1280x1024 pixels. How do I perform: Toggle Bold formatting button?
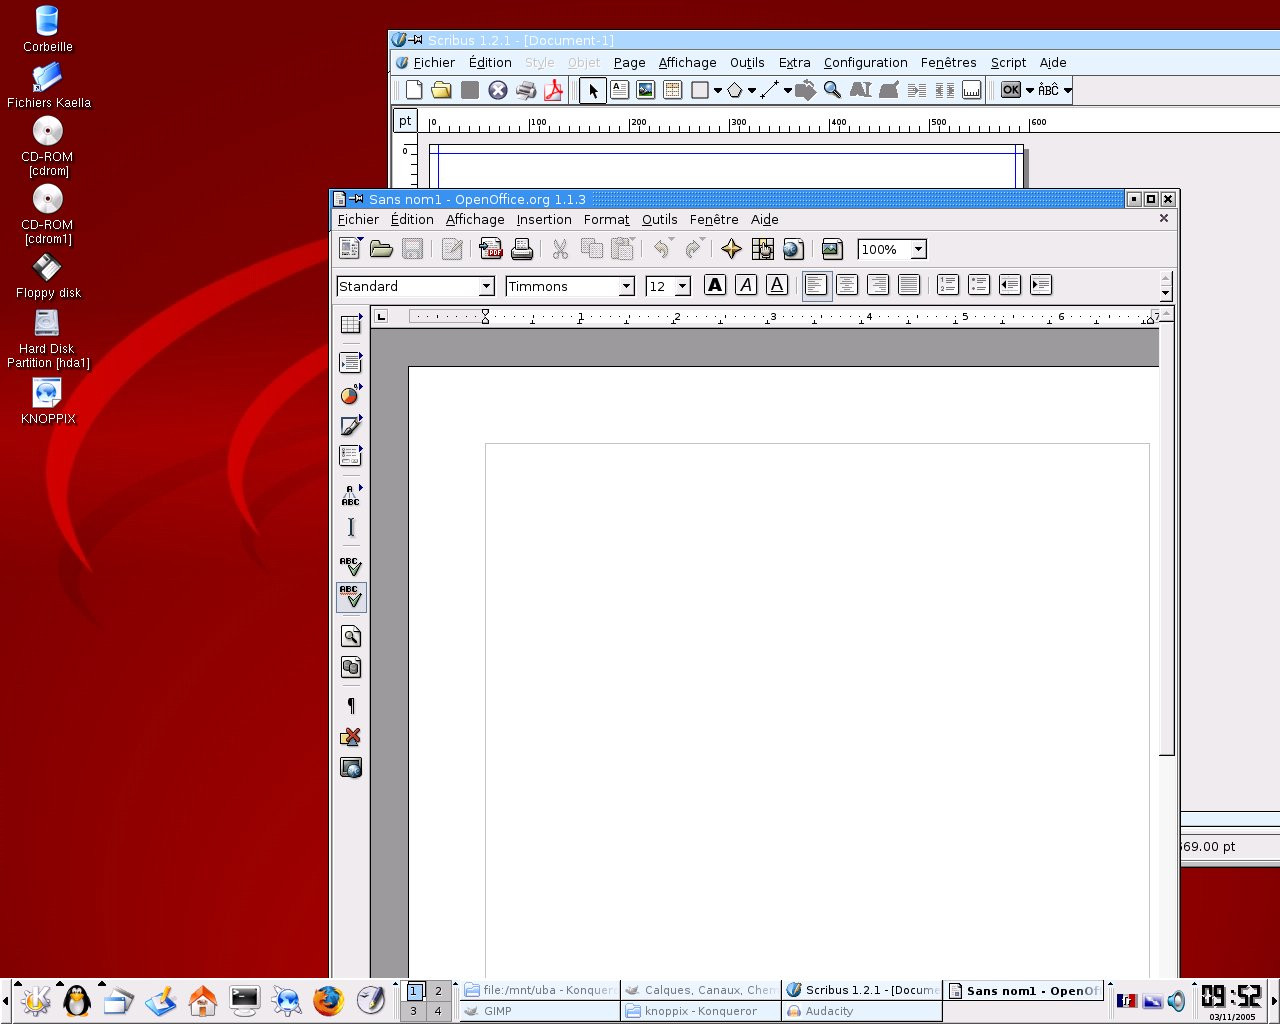tap(714, 285)
